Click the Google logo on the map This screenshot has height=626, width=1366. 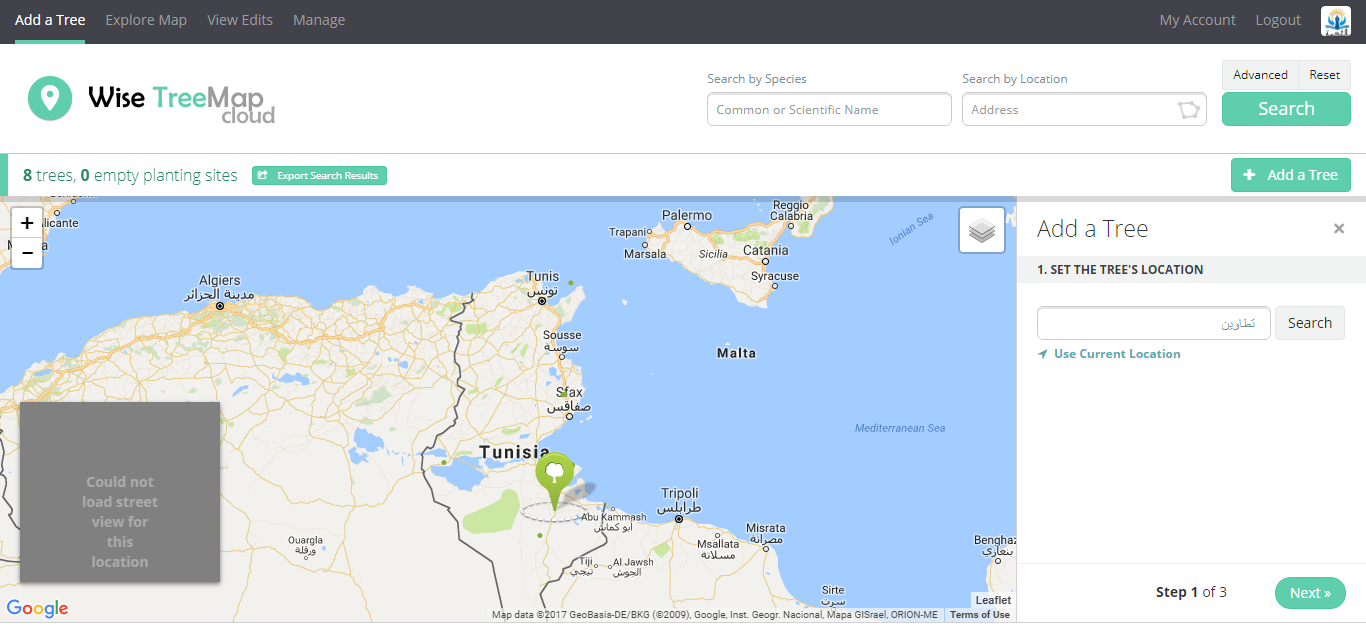click(x=37, y=608)
